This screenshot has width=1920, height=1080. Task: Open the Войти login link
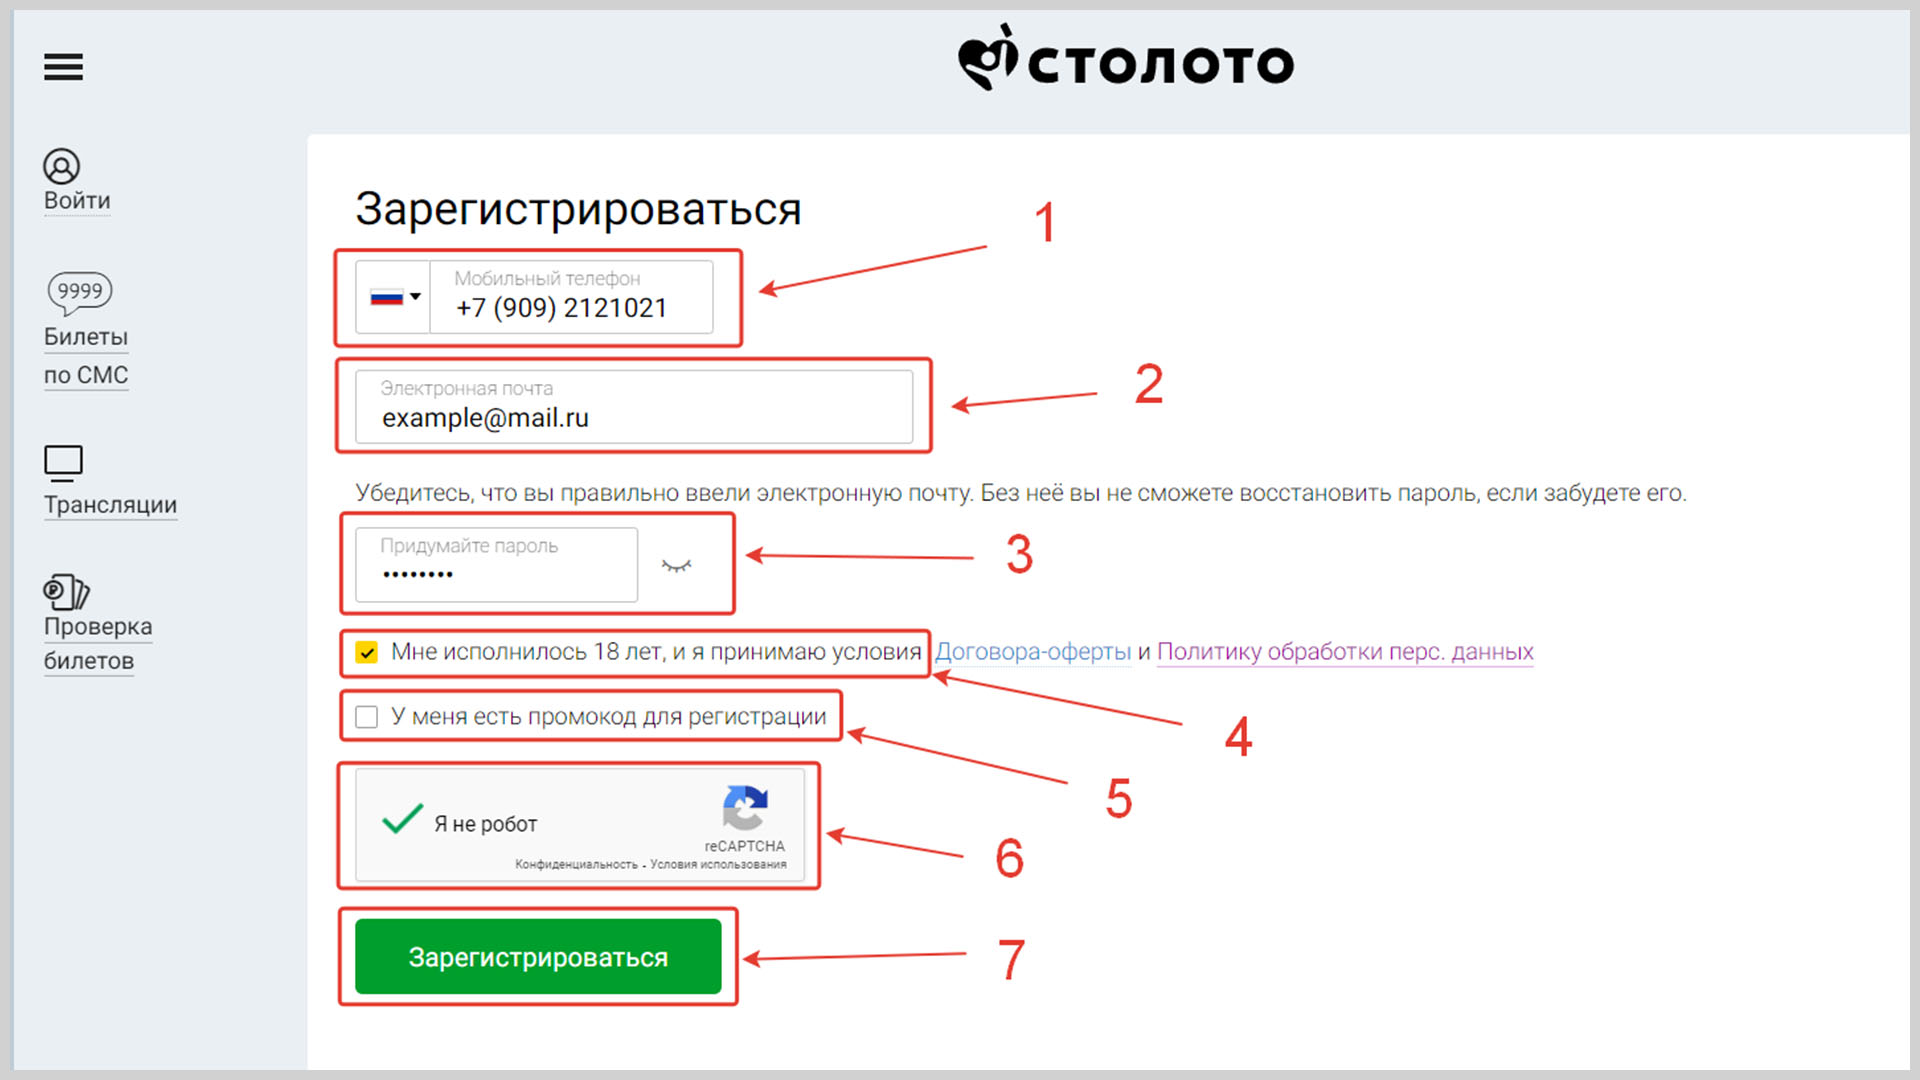pyautogui.click(x=77, y=201)
